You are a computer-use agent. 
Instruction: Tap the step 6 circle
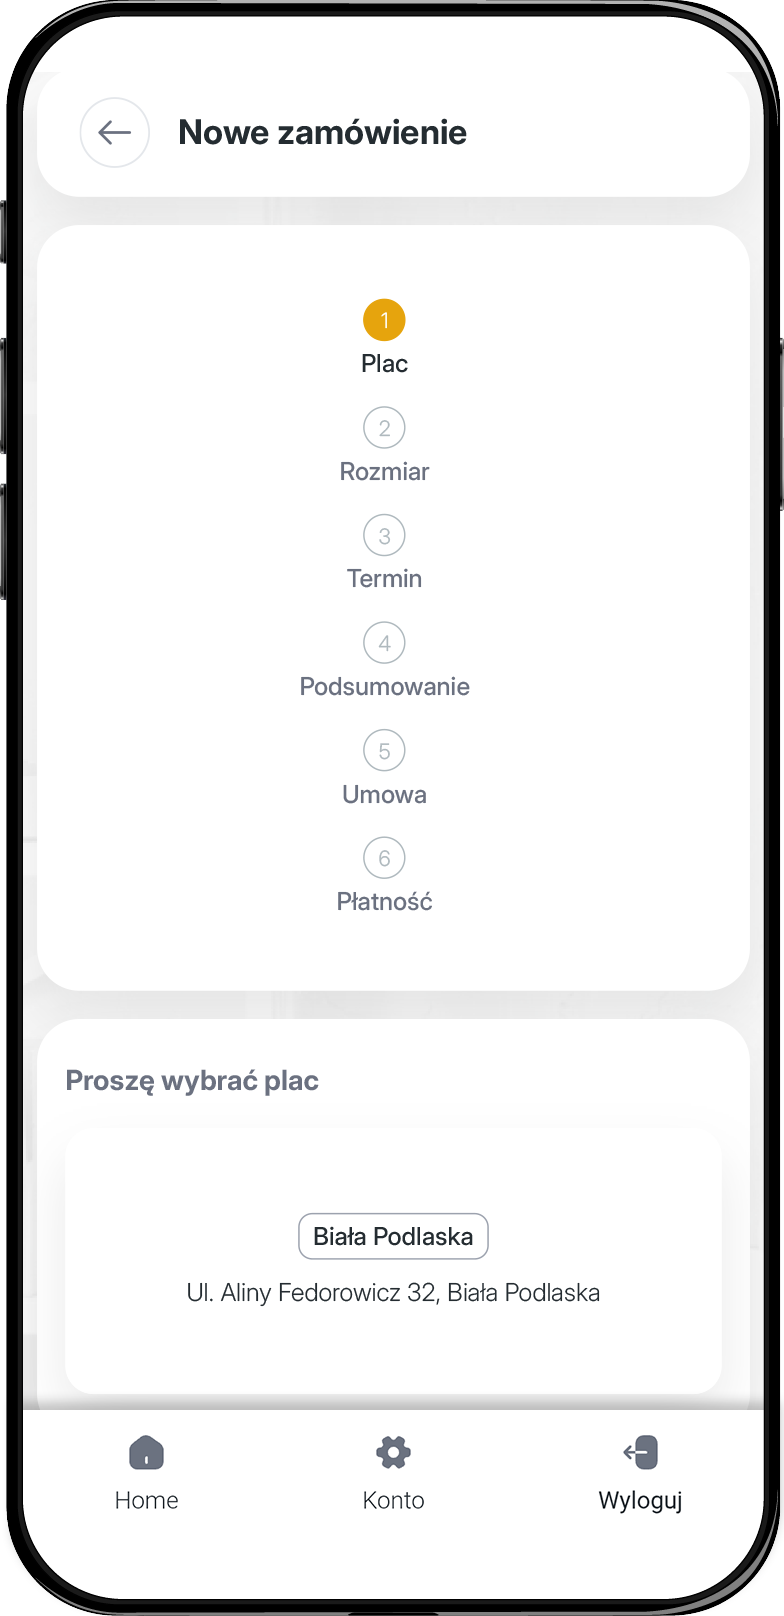(x=384, y=858)
